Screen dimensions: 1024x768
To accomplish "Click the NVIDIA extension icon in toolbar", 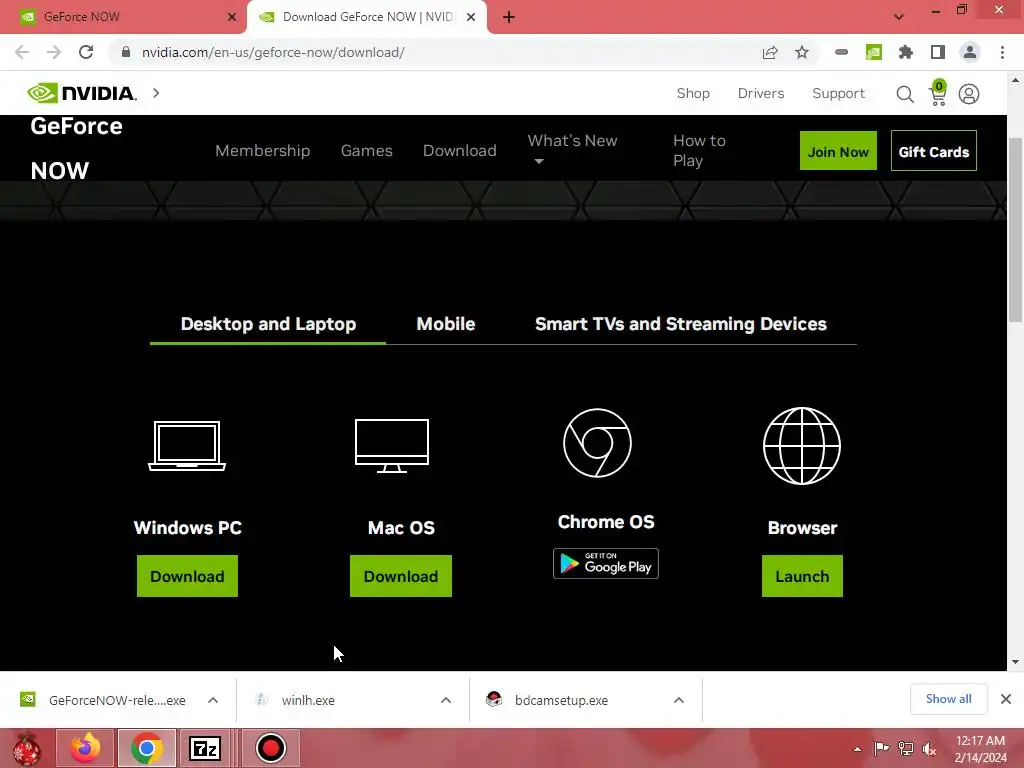I will (874, 52).
